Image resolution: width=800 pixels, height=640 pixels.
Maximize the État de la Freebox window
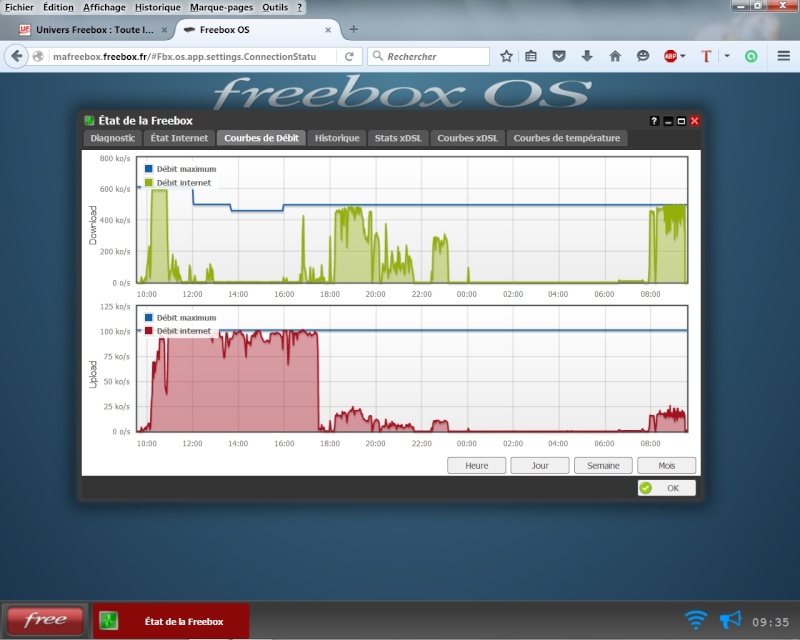coord(681,121)
